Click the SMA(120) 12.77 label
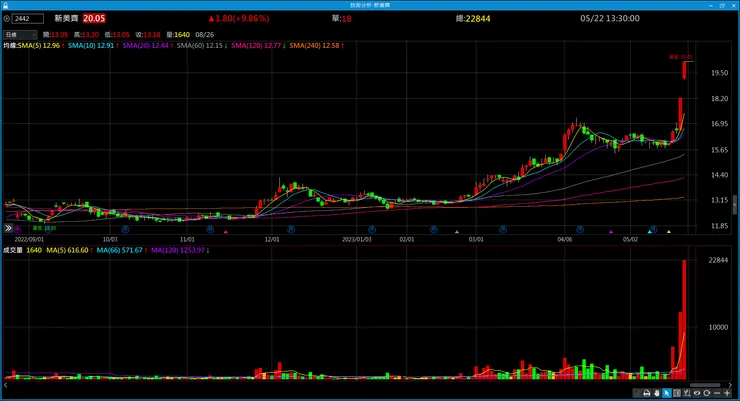The width and height of the screenshot is (740, 401). 256,46
